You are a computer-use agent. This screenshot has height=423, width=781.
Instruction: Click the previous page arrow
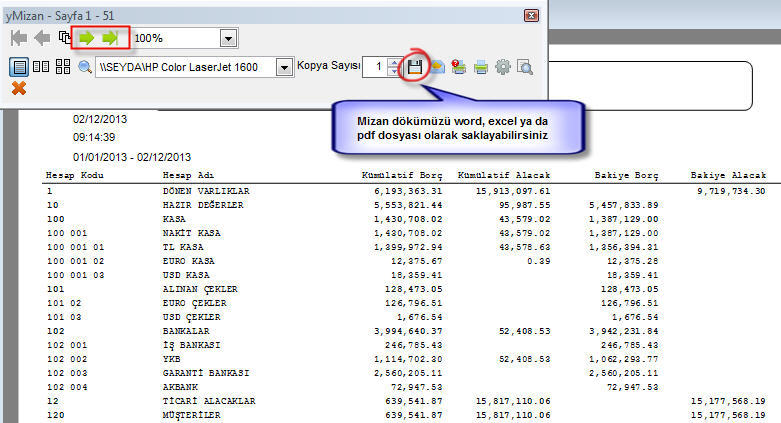[42, 38]
